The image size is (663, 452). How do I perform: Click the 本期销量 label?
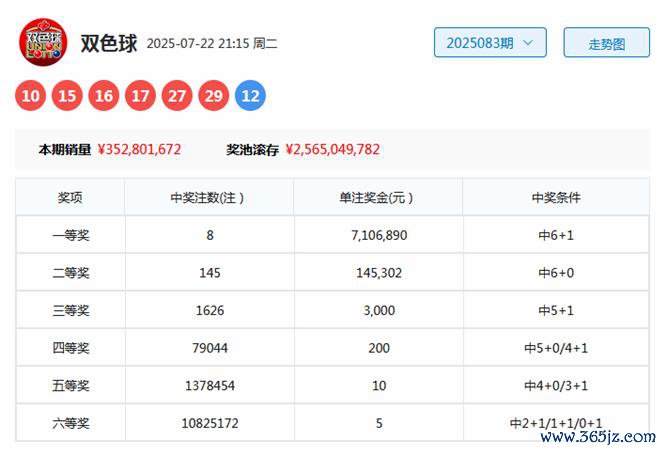pyautogui.click(x=65, y=150)
